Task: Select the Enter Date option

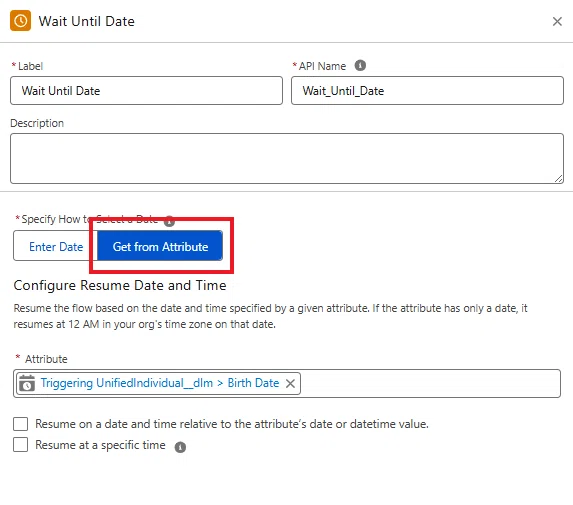Action: pos(56,247)
